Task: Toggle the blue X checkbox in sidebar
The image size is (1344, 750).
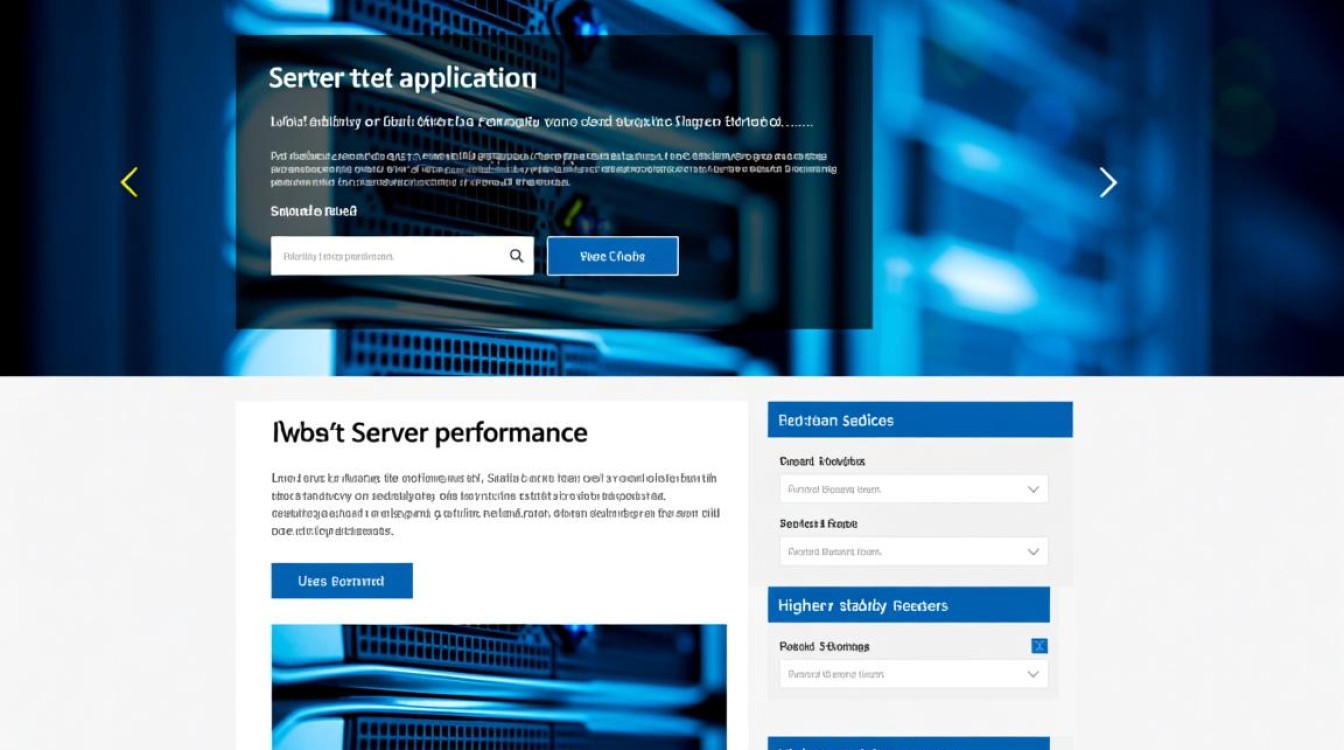Action: [x=1039, y=646]
